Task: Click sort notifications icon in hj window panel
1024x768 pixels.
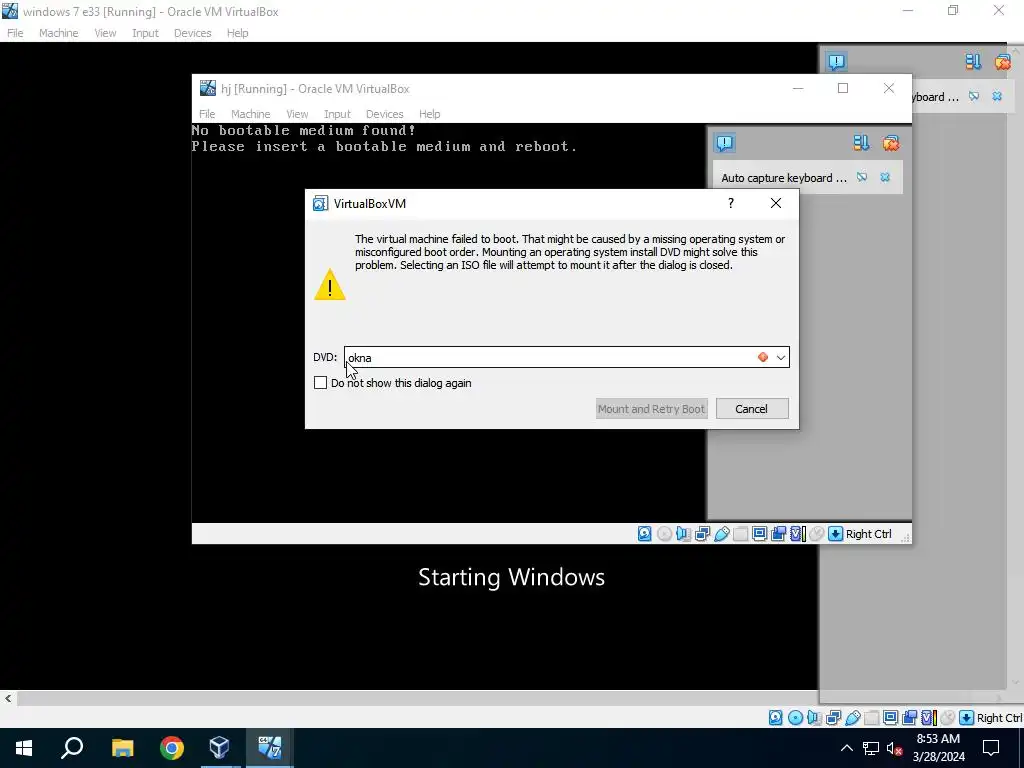Action: (861, 143)
